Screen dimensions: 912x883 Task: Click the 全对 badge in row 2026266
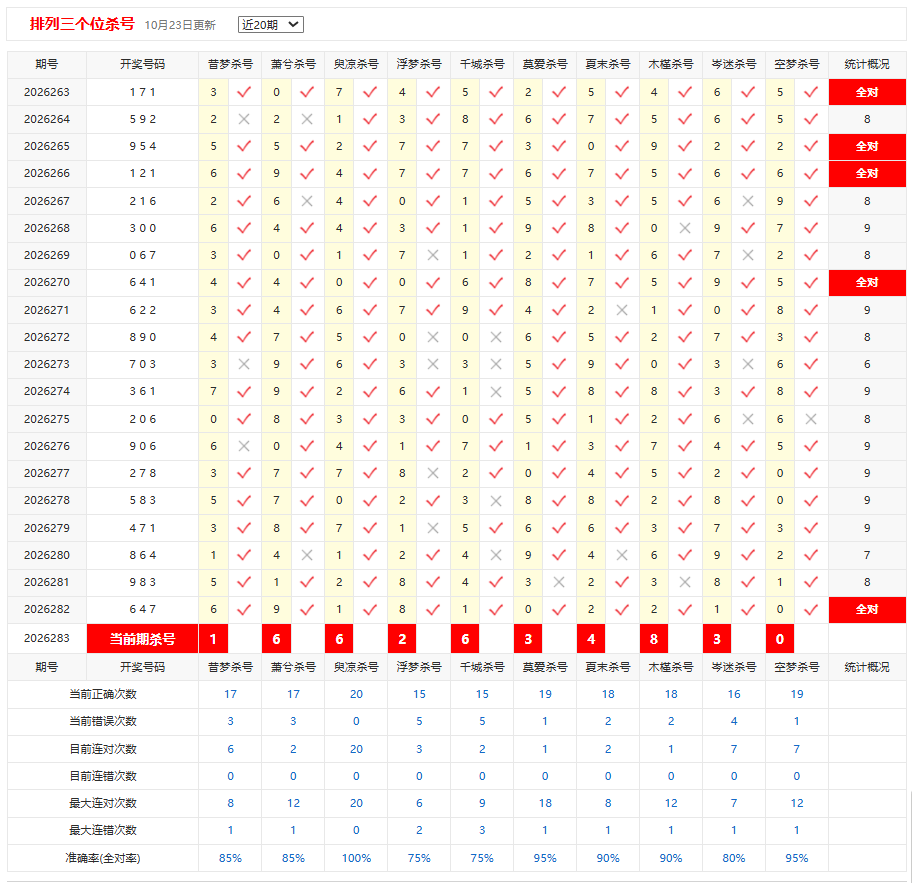(867, 173)
